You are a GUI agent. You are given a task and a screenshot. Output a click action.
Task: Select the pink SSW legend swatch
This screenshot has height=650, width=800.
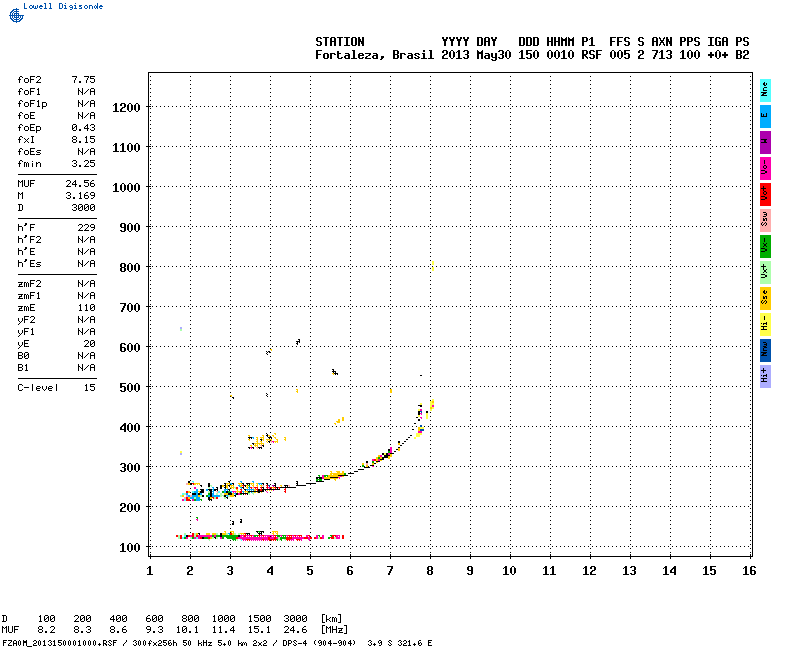pyautogui.click(x=765, y=220)
